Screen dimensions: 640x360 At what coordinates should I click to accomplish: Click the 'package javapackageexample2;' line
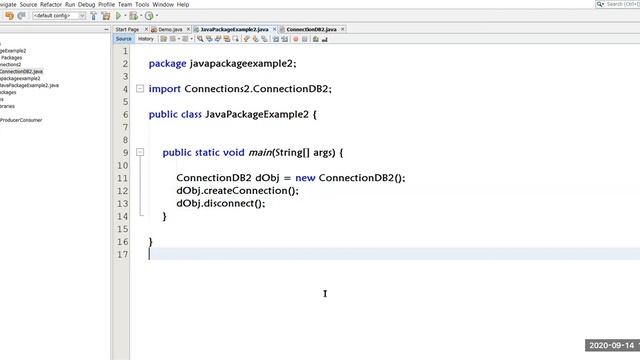(x=222, y=64)
